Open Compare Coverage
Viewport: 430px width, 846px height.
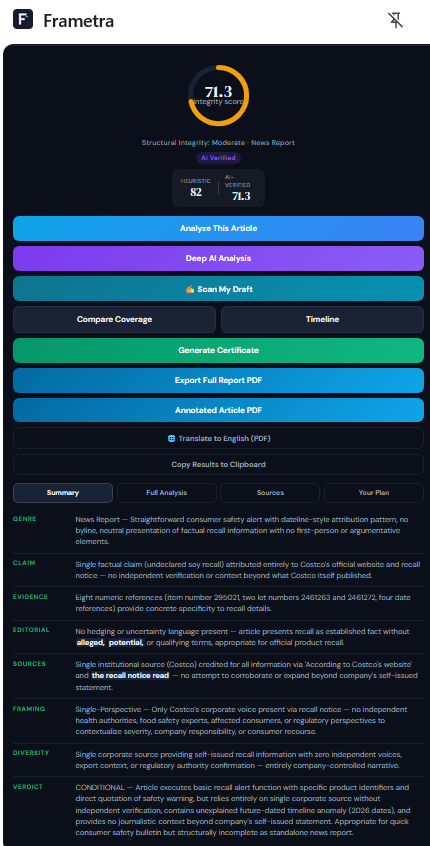point(114,319)
